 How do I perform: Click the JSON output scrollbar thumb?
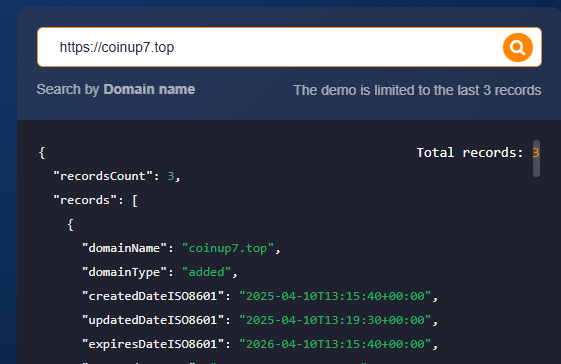tap(536, 158)
